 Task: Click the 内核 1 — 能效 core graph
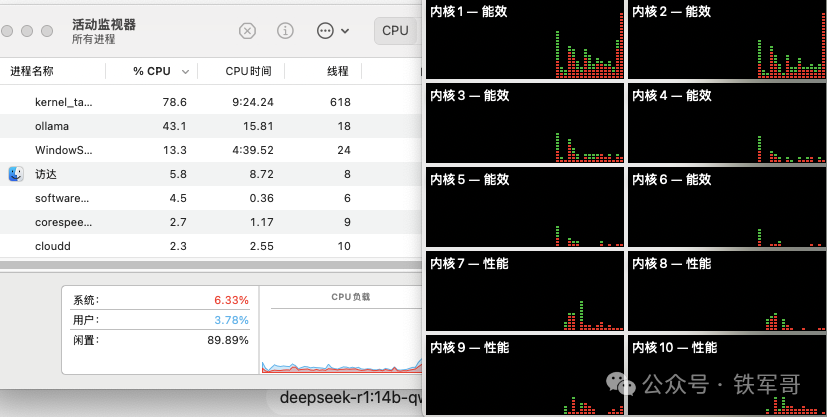[x=525, y=39]
